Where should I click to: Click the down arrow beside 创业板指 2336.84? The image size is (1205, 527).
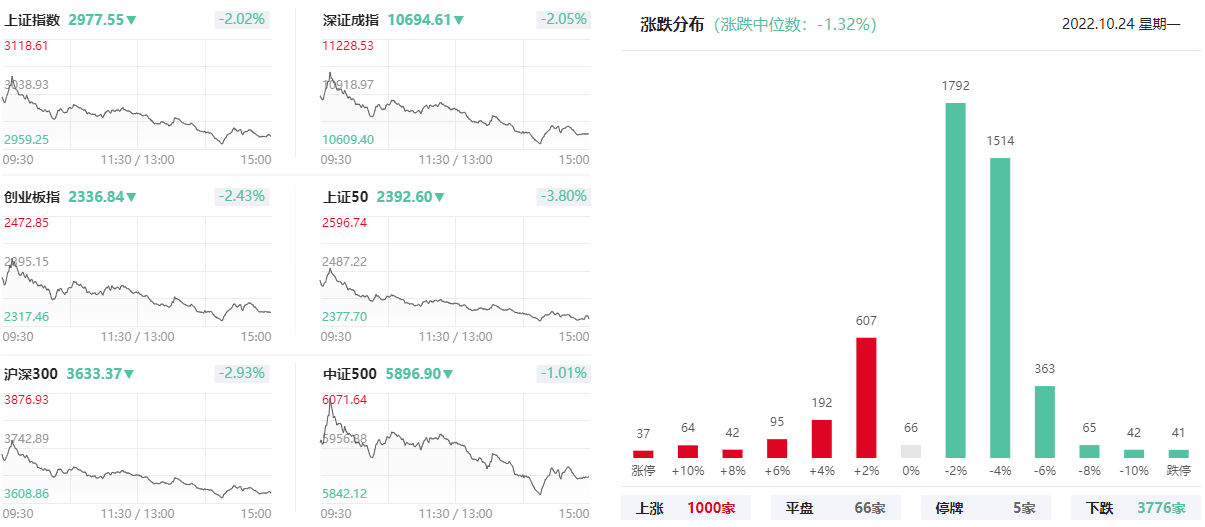(x=131, y=197)
